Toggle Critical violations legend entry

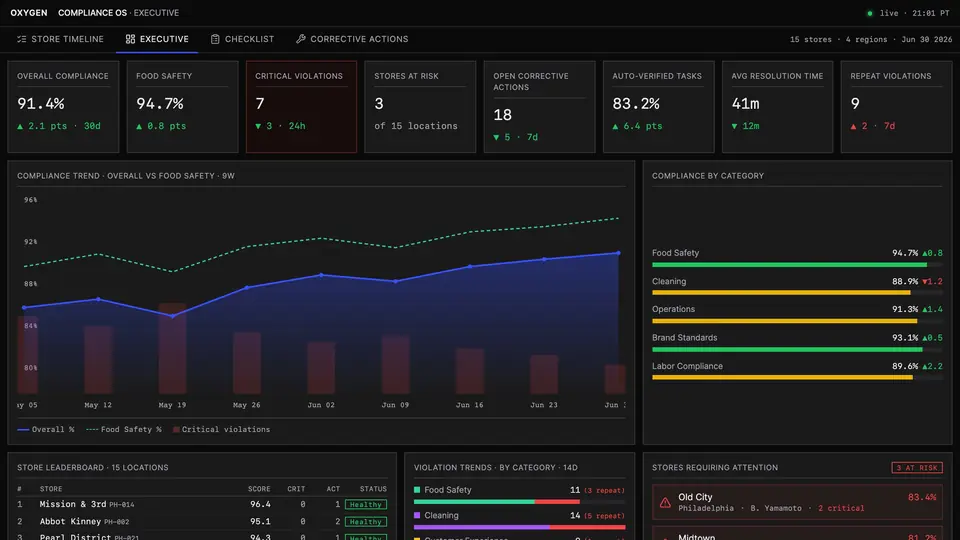tap(222, 430)
